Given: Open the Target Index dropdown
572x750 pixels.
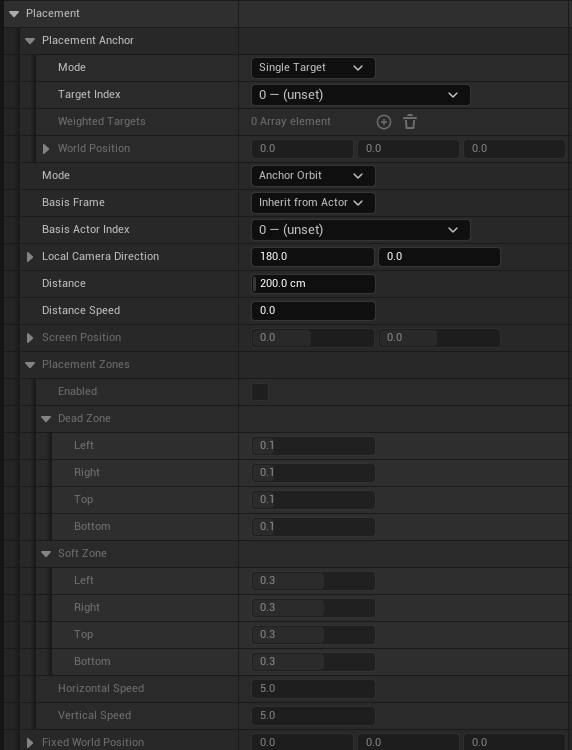Looking at the screenshot, I should pyautogui.click(x=361, y=95).
